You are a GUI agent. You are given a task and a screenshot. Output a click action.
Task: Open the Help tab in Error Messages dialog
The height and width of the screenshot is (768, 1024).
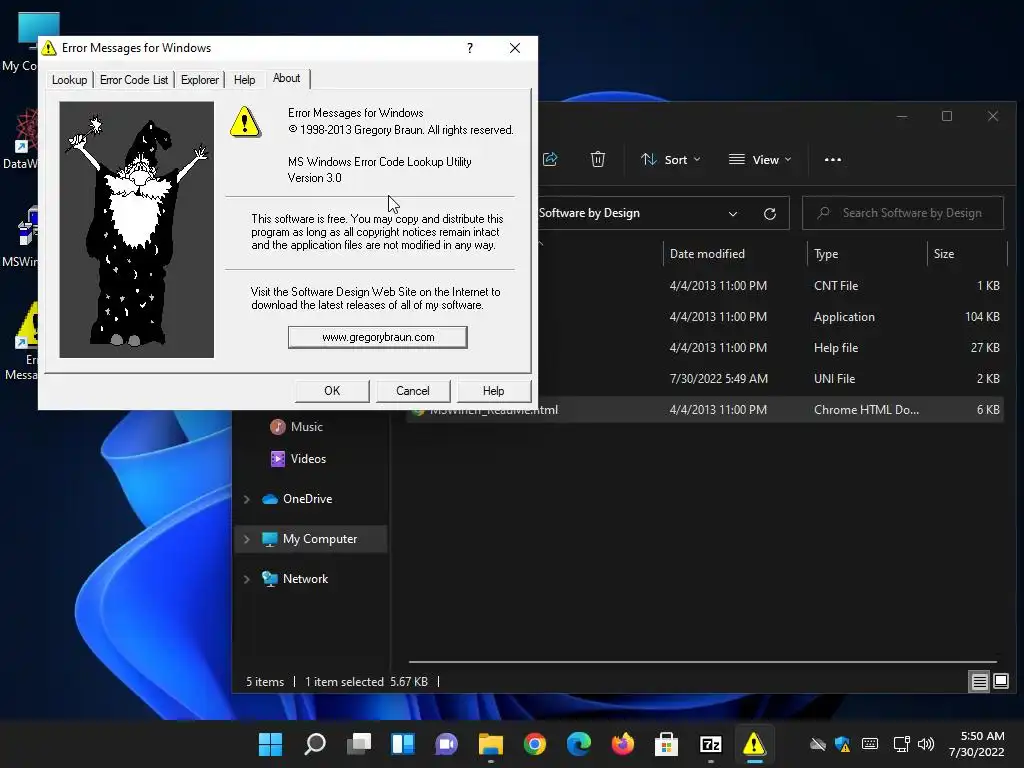tap(244, 80)
